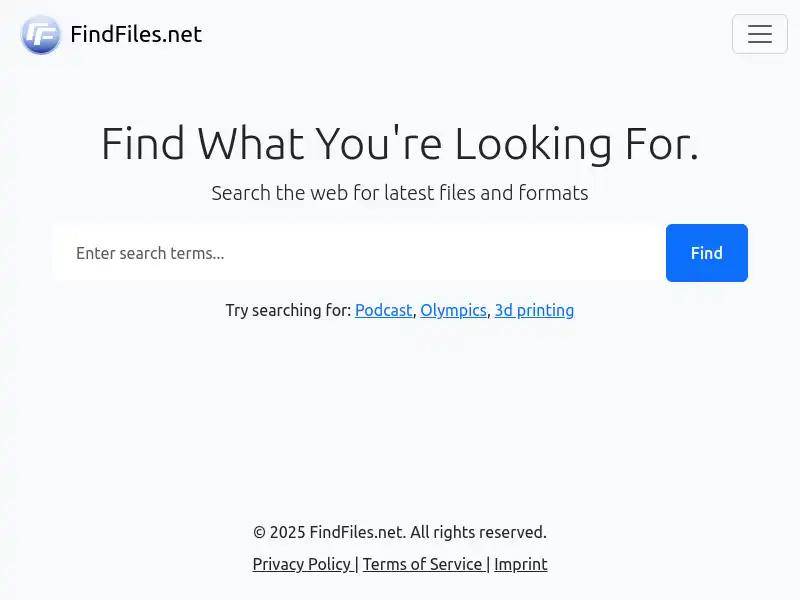This screenshot has width=800, height=600.
Task: Click the page headline text
Action: 400,143
